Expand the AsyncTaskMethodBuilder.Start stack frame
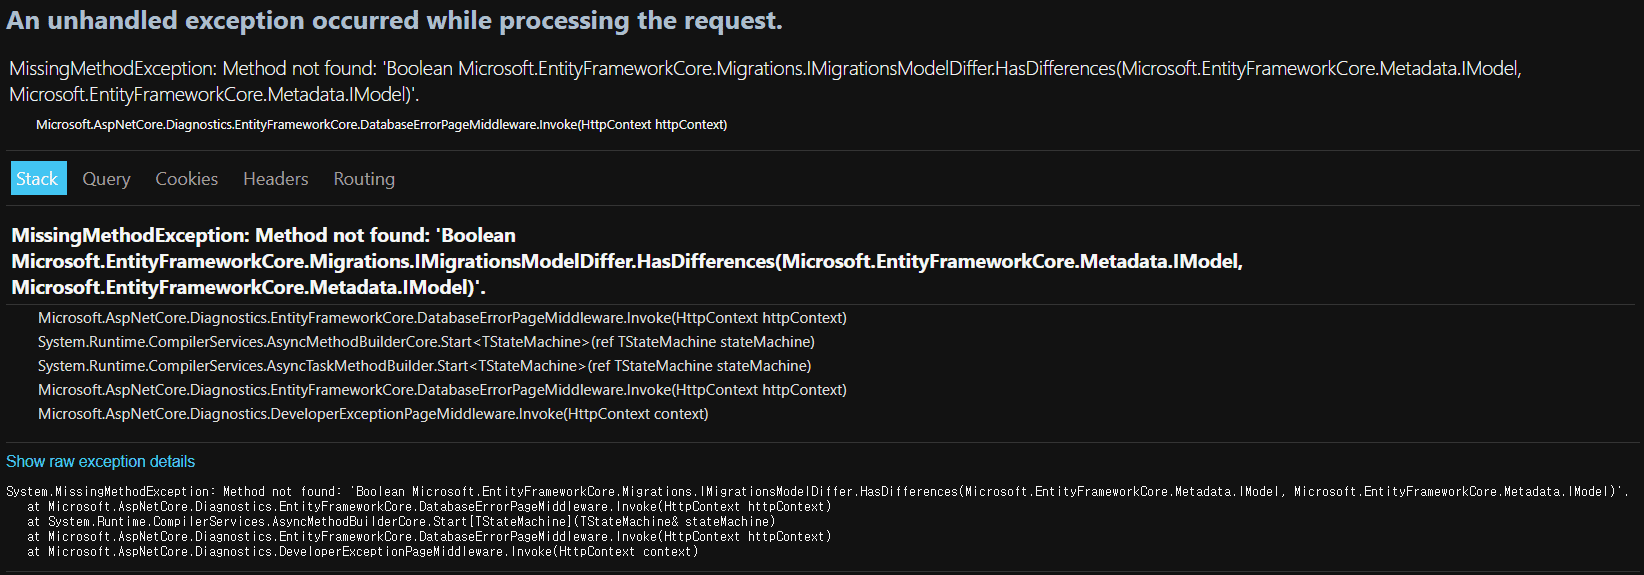 point(424,366)
